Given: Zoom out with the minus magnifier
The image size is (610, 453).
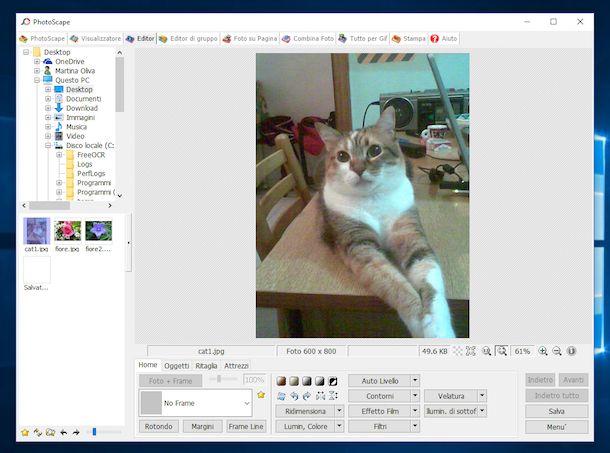Looking at the screenshot, I should point(557,351).
